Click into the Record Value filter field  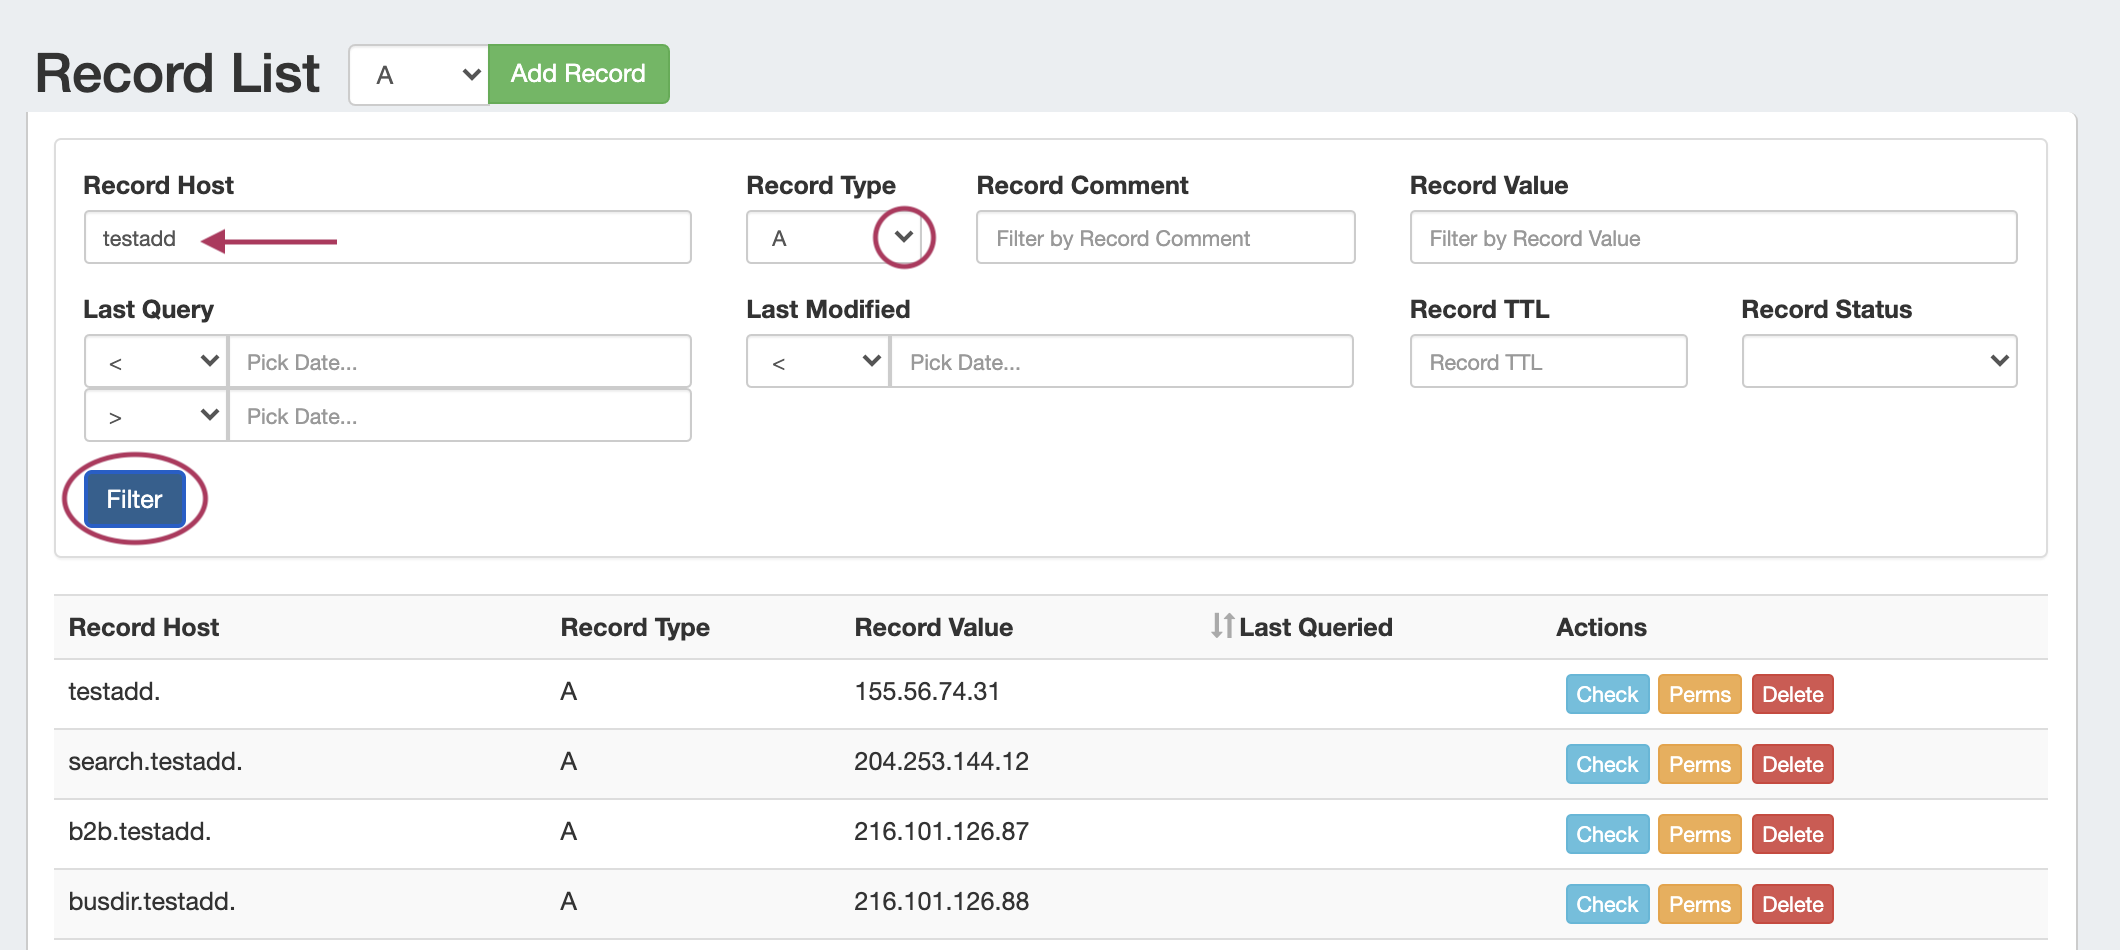tap(1712, 238)
